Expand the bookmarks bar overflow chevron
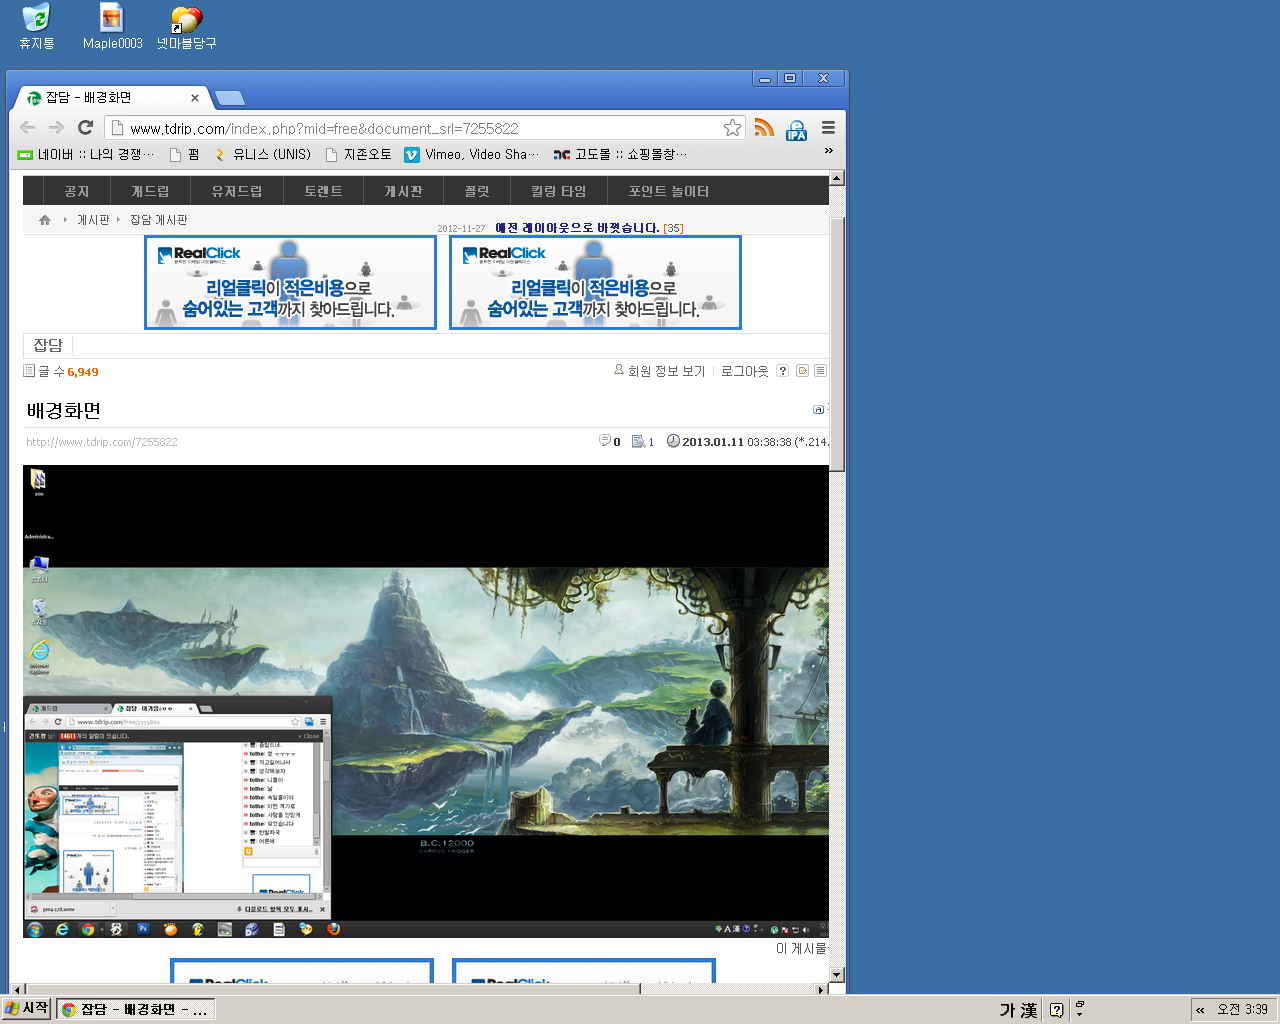The height and width of the screenshot is (1024, 1280). tap(828, 152)
